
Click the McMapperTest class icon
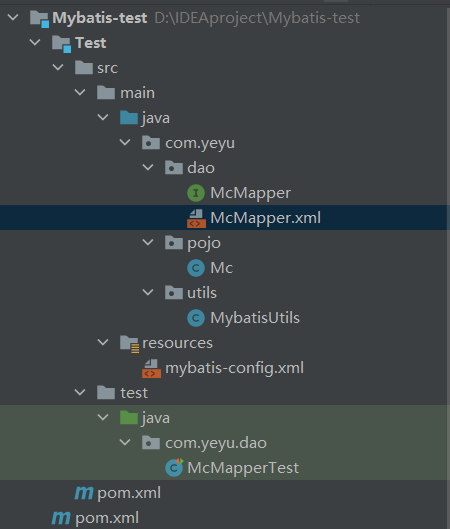click(x=174, y=468)
